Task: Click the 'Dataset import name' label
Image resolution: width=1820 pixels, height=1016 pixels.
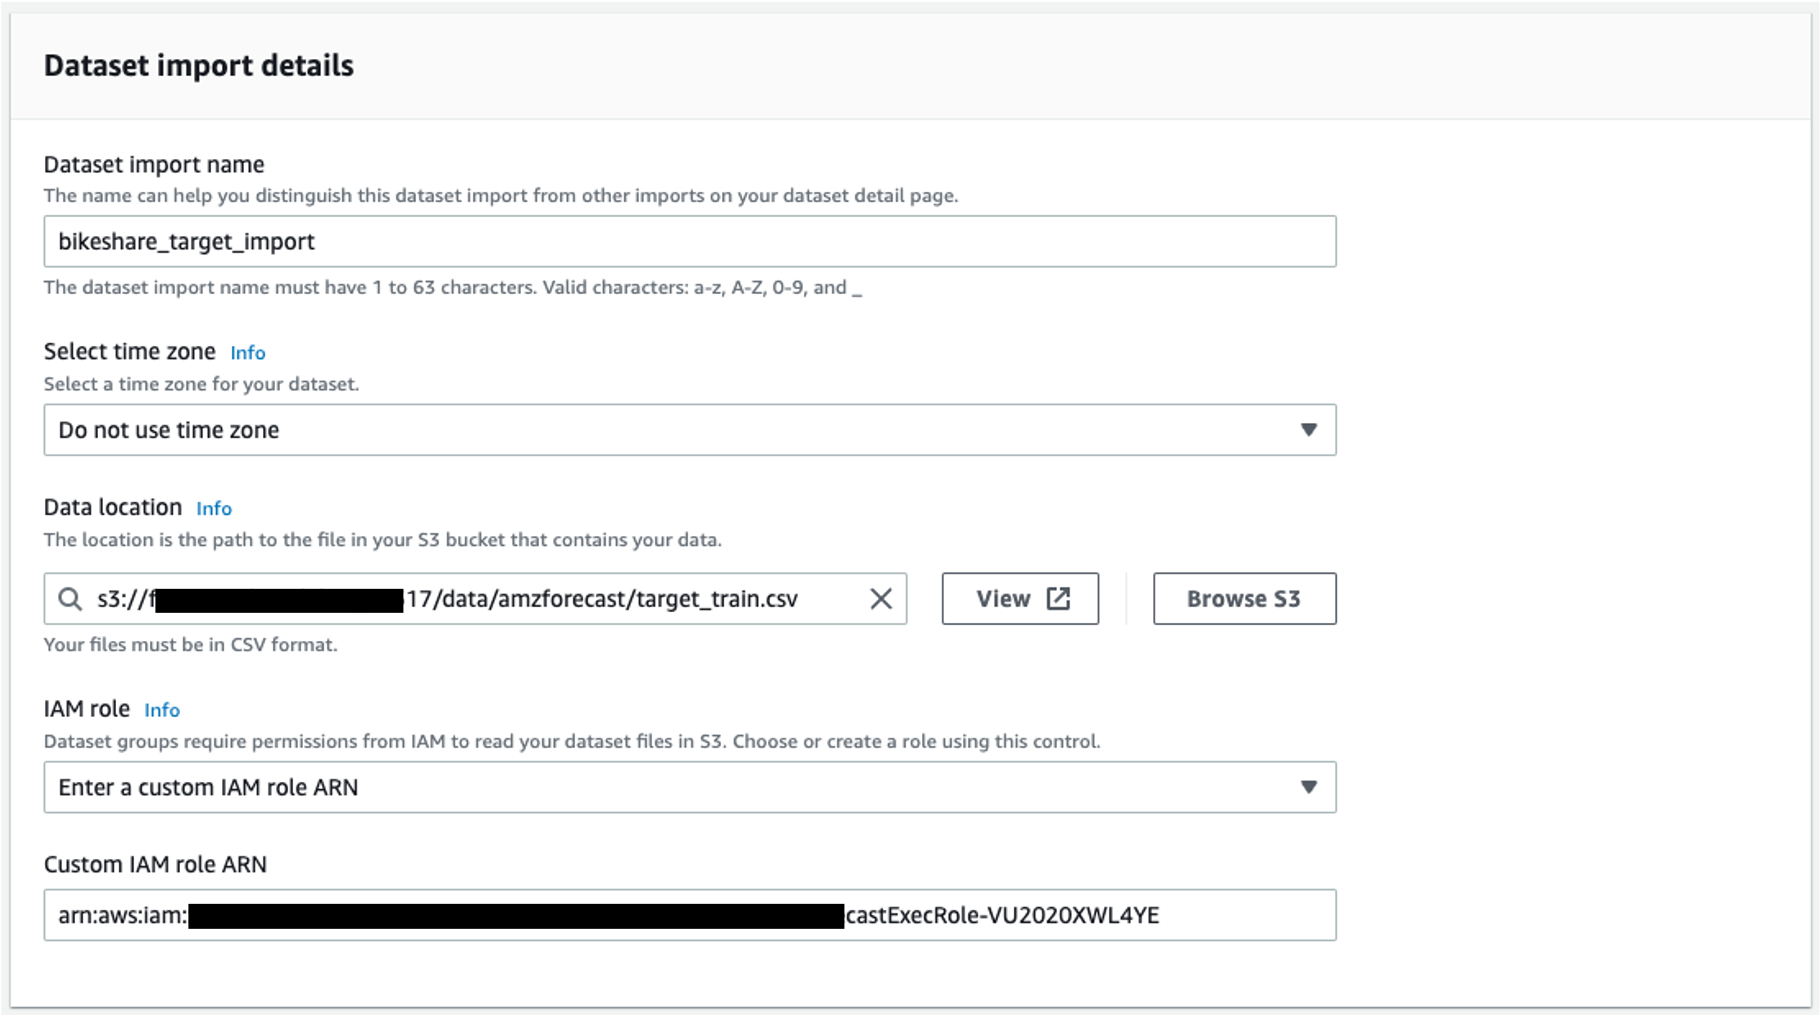Action: click(154, 165)
